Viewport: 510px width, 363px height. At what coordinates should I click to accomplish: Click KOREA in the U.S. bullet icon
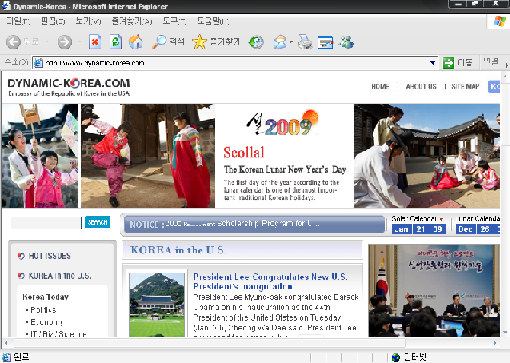21,276
